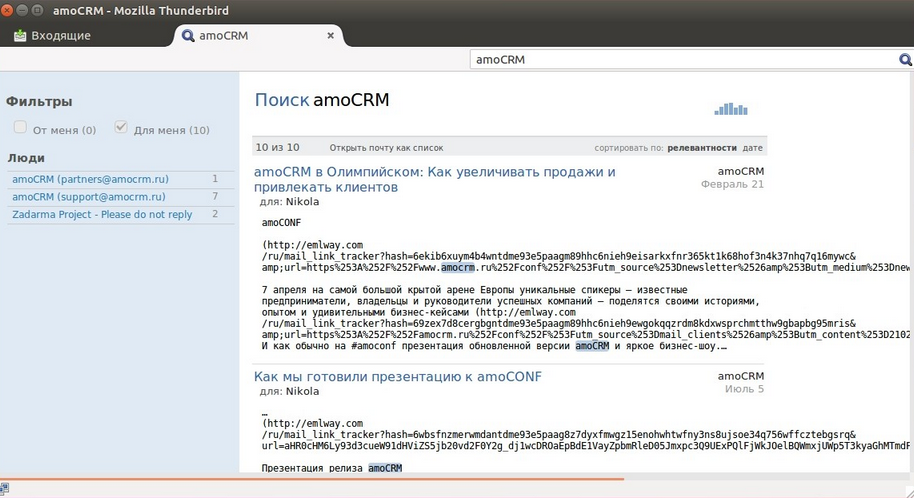Screen dimensions: 914x498
Task: Close the Thunderbird window
Action: [7, 10]
